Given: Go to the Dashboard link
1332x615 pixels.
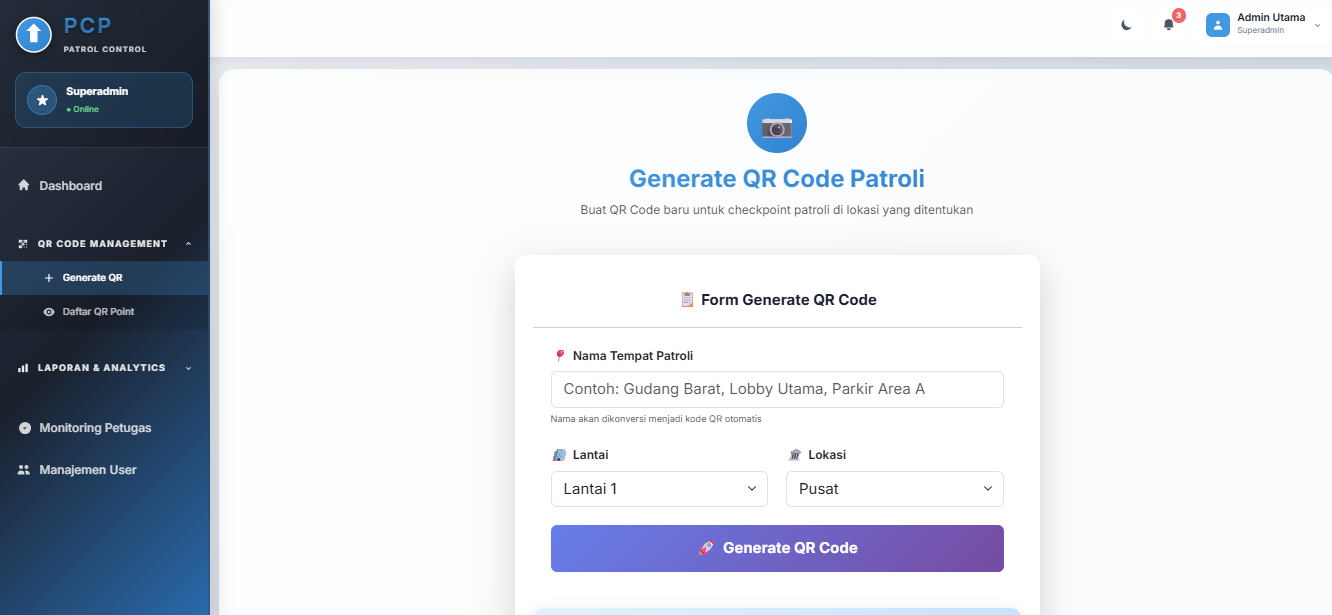Looking at the screenshot, I should point(70,186).
